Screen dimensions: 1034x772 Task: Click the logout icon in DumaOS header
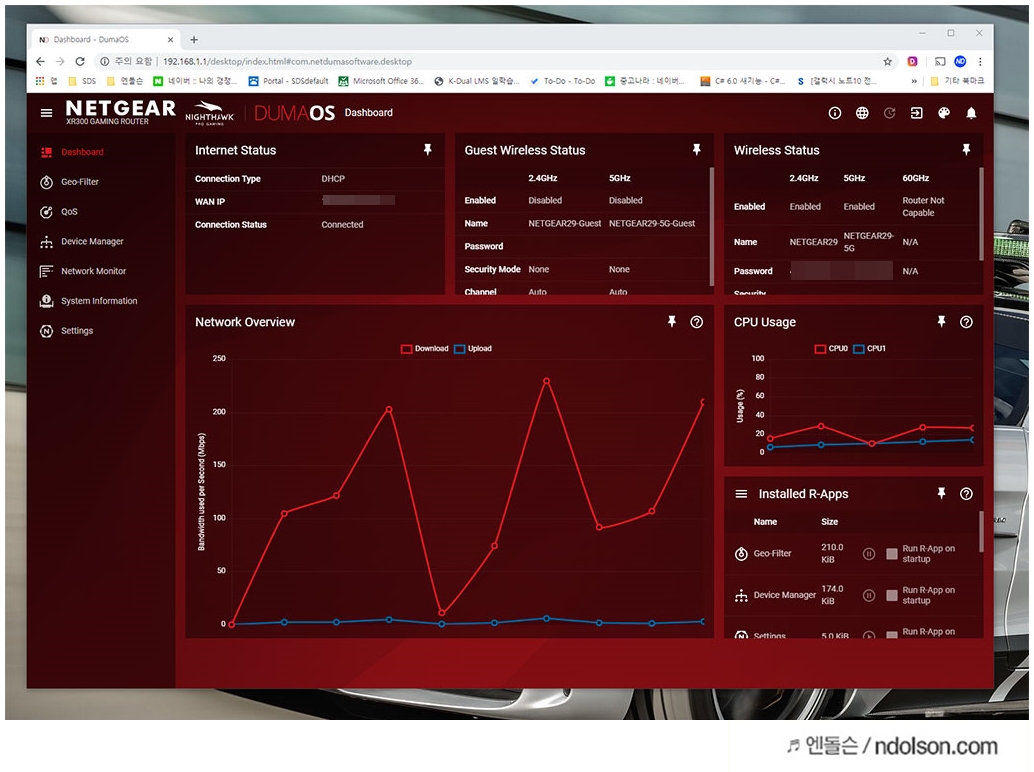click(917, 113)
